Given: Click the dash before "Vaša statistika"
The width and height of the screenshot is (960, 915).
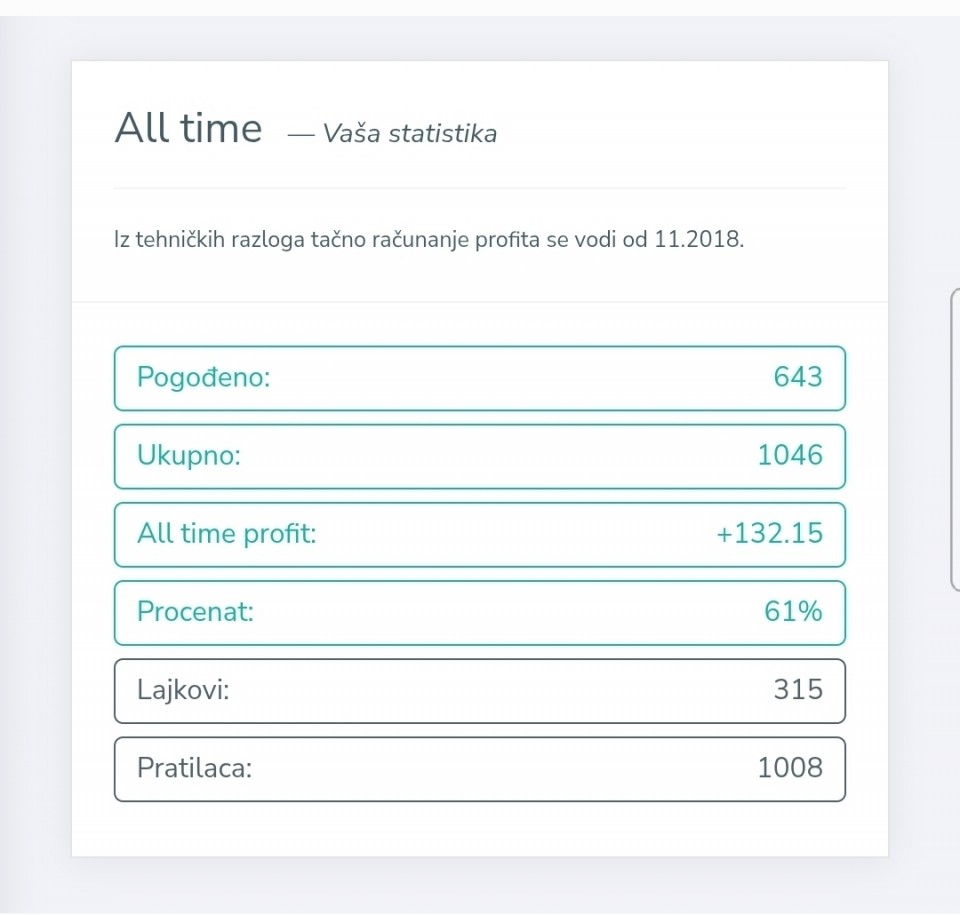Looking at the screenshot, I should click(300, 134).
